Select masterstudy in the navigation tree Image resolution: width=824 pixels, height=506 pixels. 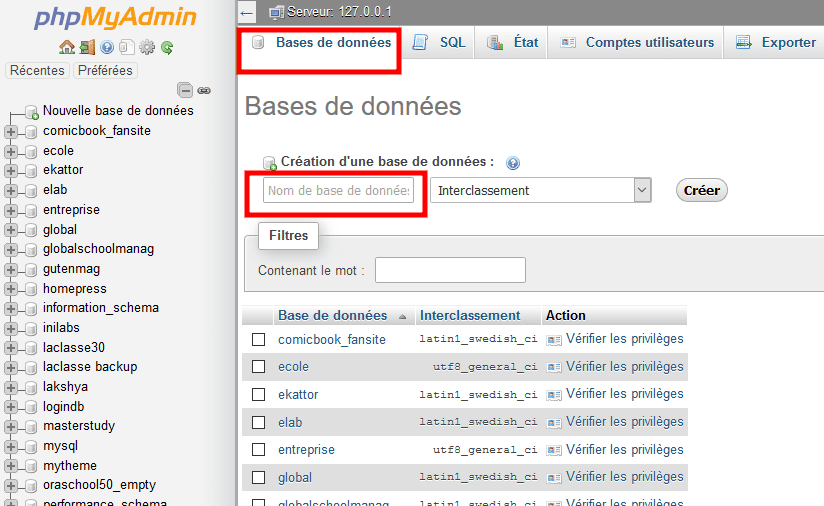click(x=79, y=426)
